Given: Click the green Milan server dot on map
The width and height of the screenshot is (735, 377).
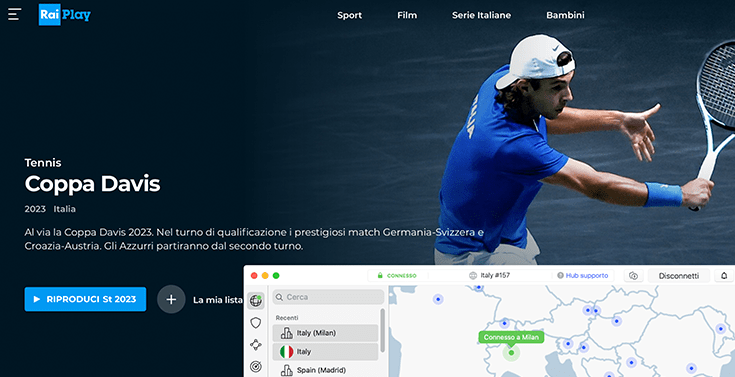Looking at the screenshot, I should pos(511,353).
